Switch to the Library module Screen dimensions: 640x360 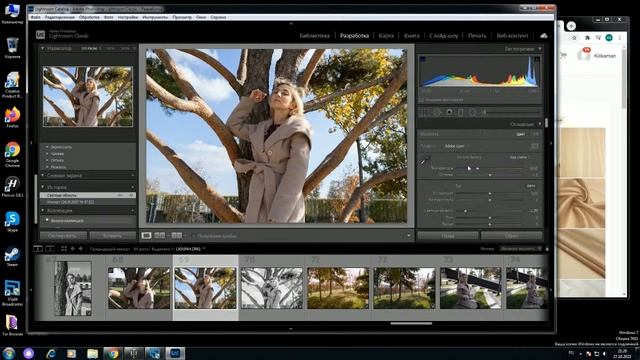pyautogui.click(x=314, y=36)
